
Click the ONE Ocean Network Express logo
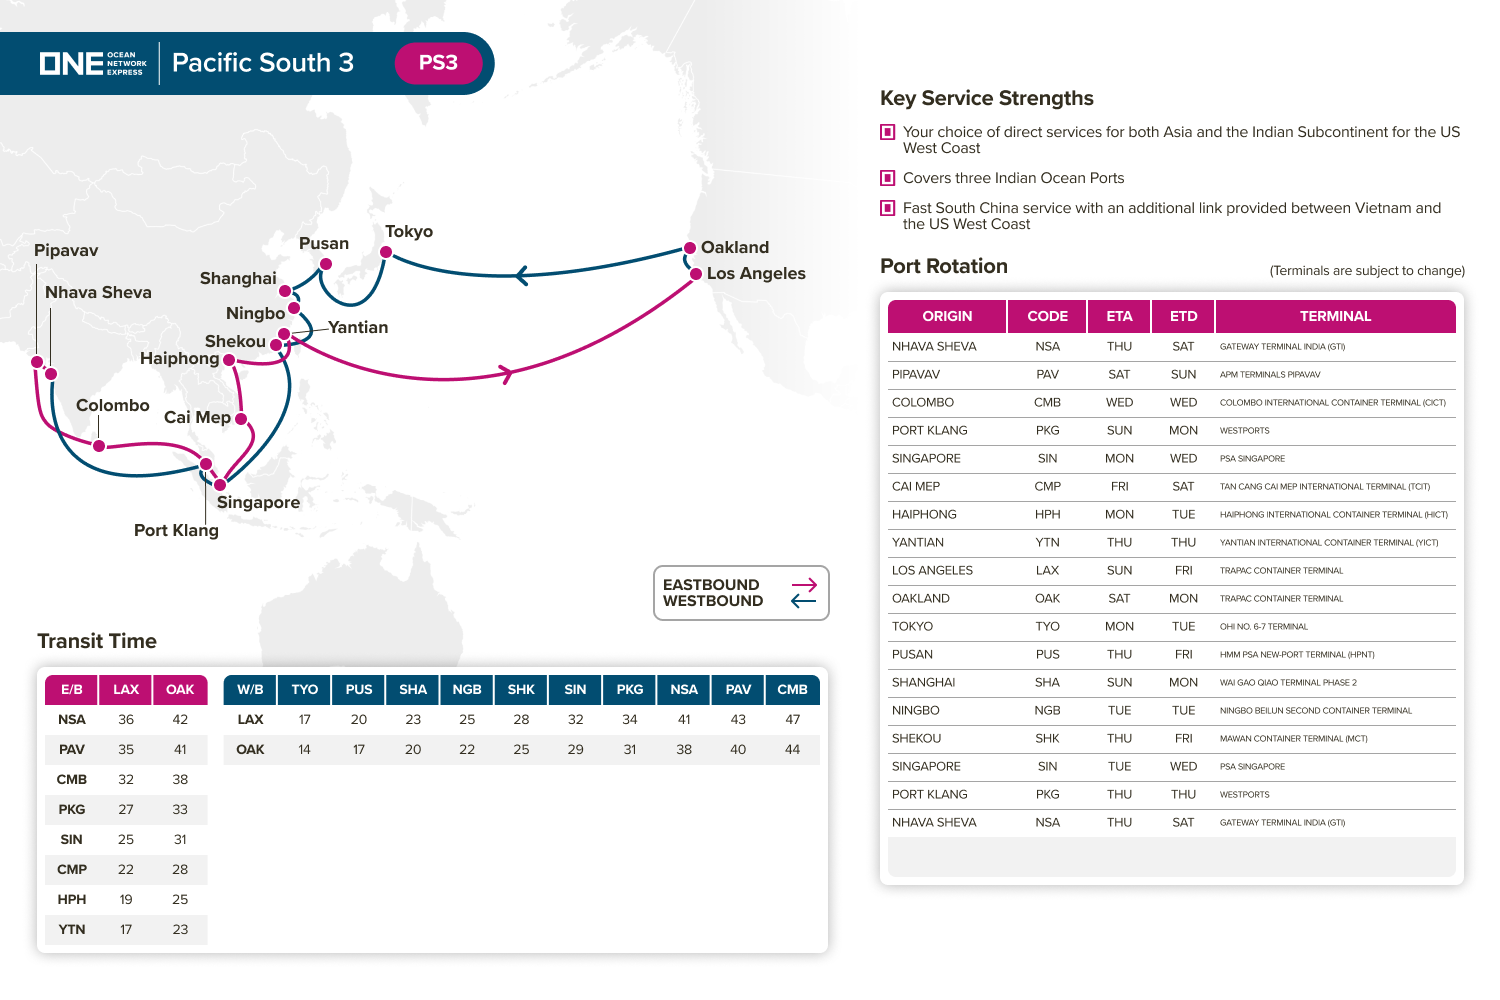pyautogui.click(x=93, y=63)
